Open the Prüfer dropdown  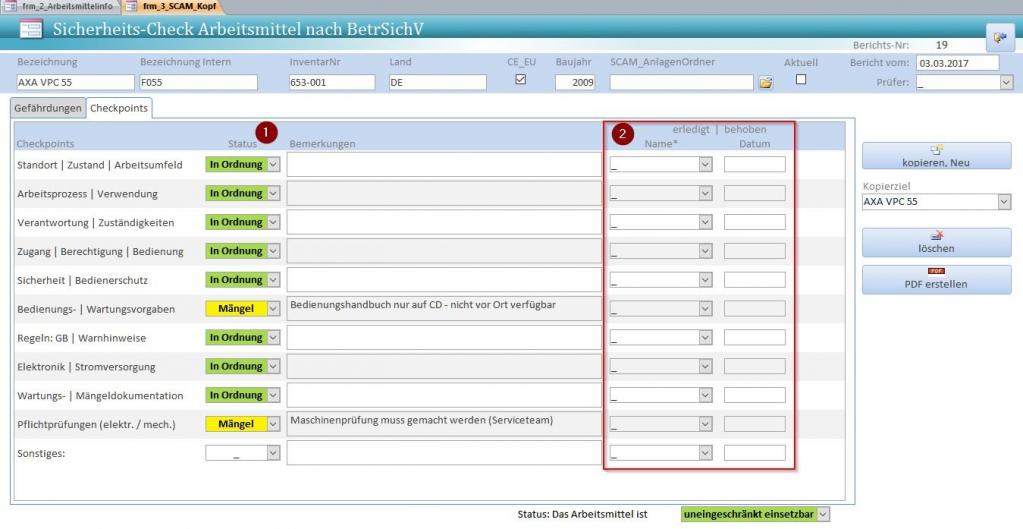(x=1007, y=83)
